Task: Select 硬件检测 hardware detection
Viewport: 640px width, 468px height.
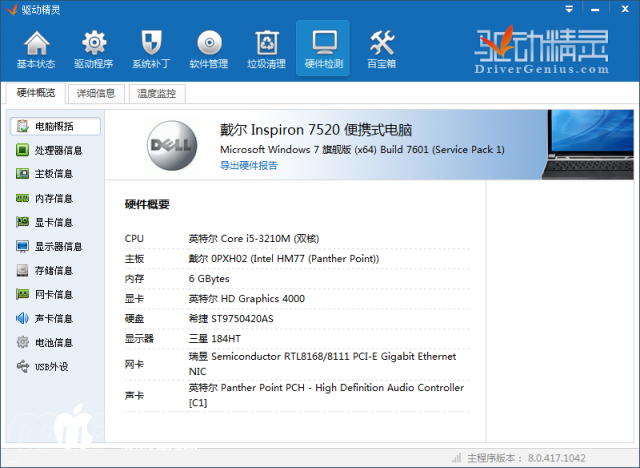Action: coord(323,50)
